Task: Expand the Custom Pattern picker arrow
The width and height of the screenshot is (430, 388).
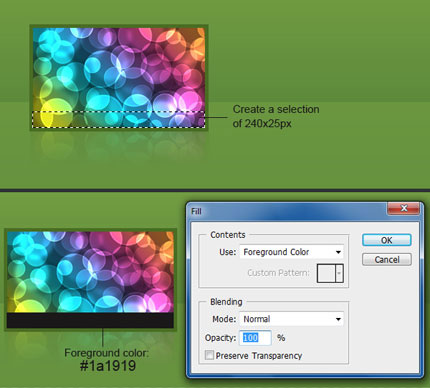Action: point(339,273)
